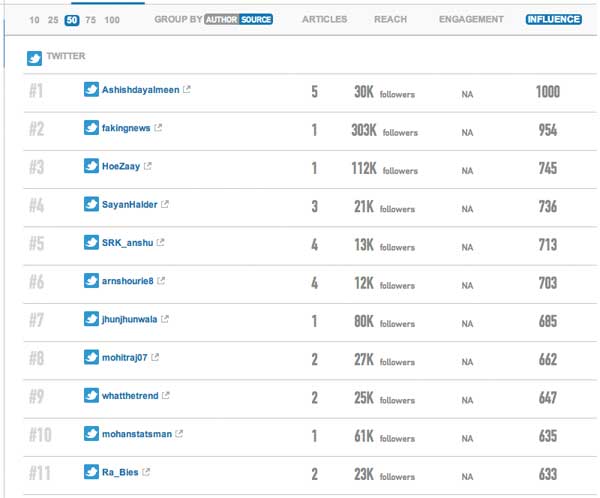Viewport: 600px width, 498px height.
Task: Group results by Source
Action: tap(256, 19)
